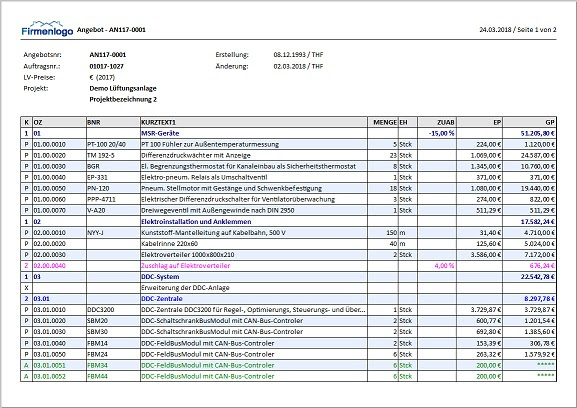Screen dimensions: 577x408
Task: Select 'Differenzdruckwächter mit Anzeige' row text
Action: 196,156
